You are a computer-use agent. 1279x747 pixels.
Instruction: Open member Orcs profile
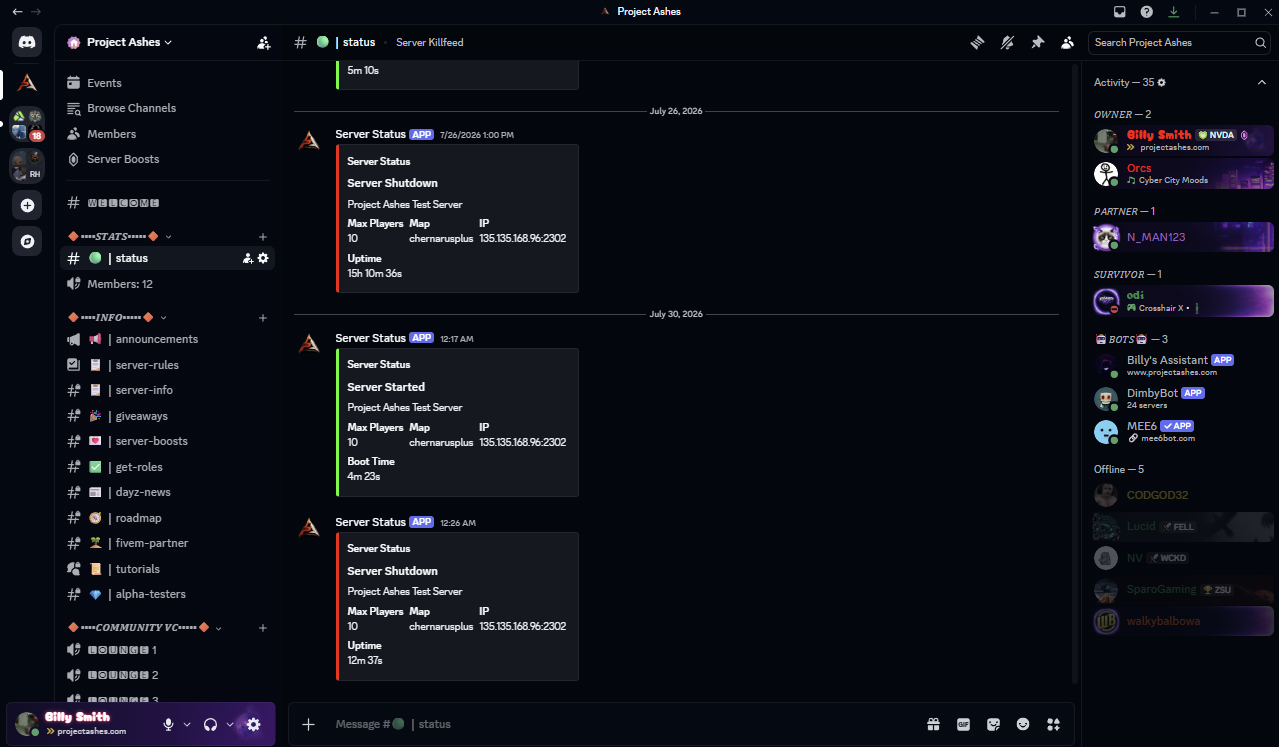click(1183, 174)
